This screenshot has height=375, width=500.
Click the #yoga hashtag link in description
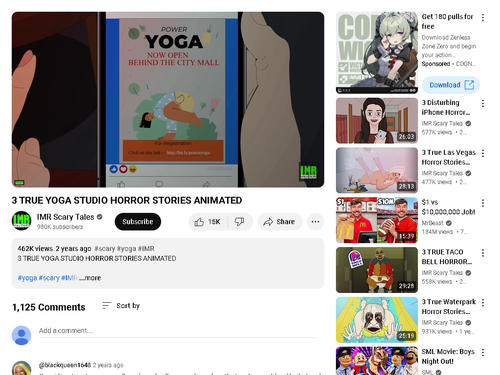(27, 278)
